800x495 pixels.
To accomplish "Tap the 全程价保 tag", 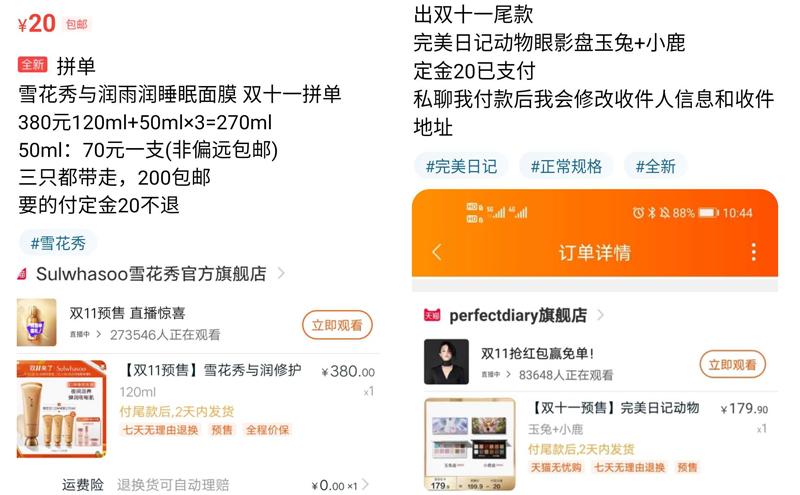I will [267, 430].
